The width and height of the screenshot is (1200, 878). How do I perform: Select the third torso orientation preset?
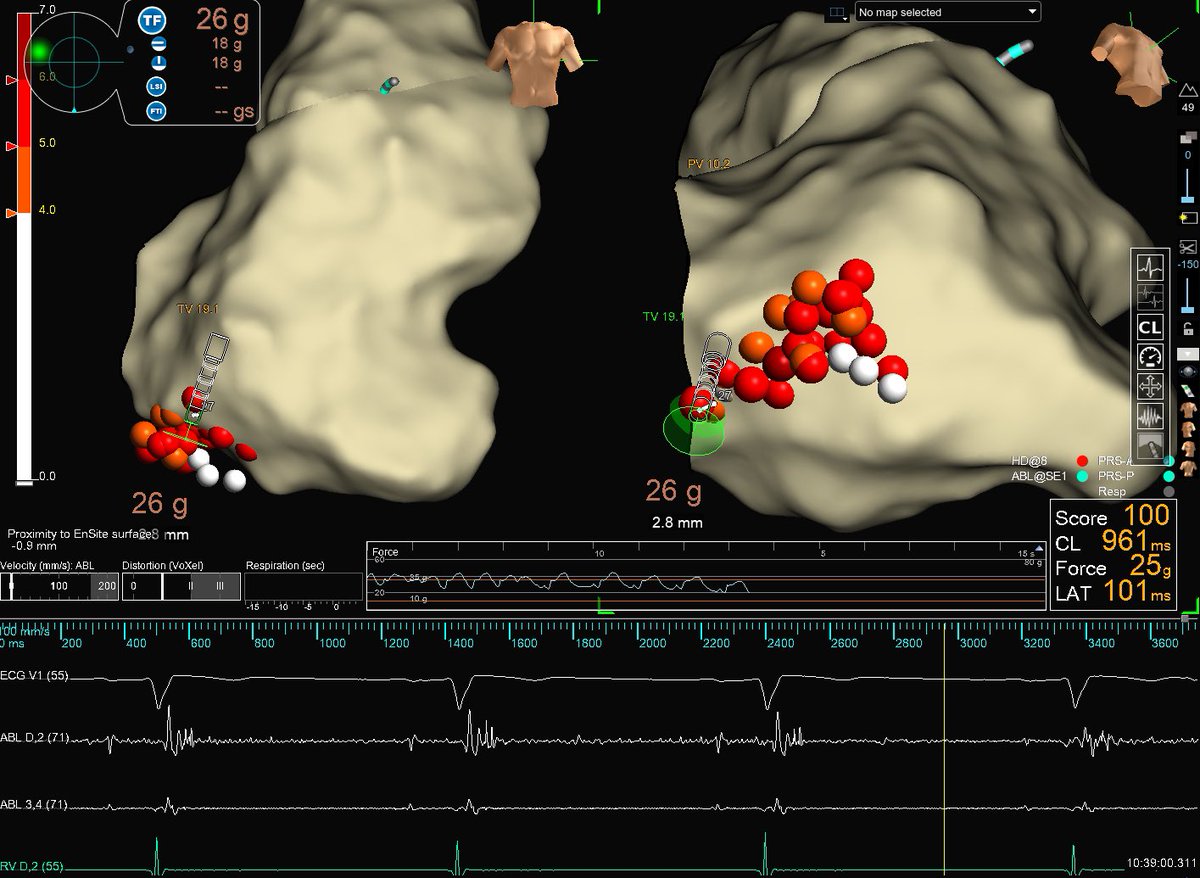(x=1187, y=449)
